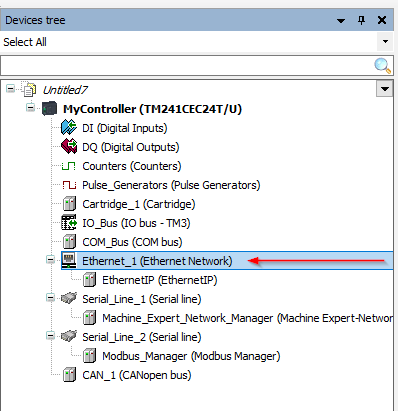Screen dimensions: 398x411
Task: Open the Select All dropdown arrow
Action: tap(385, 42)
